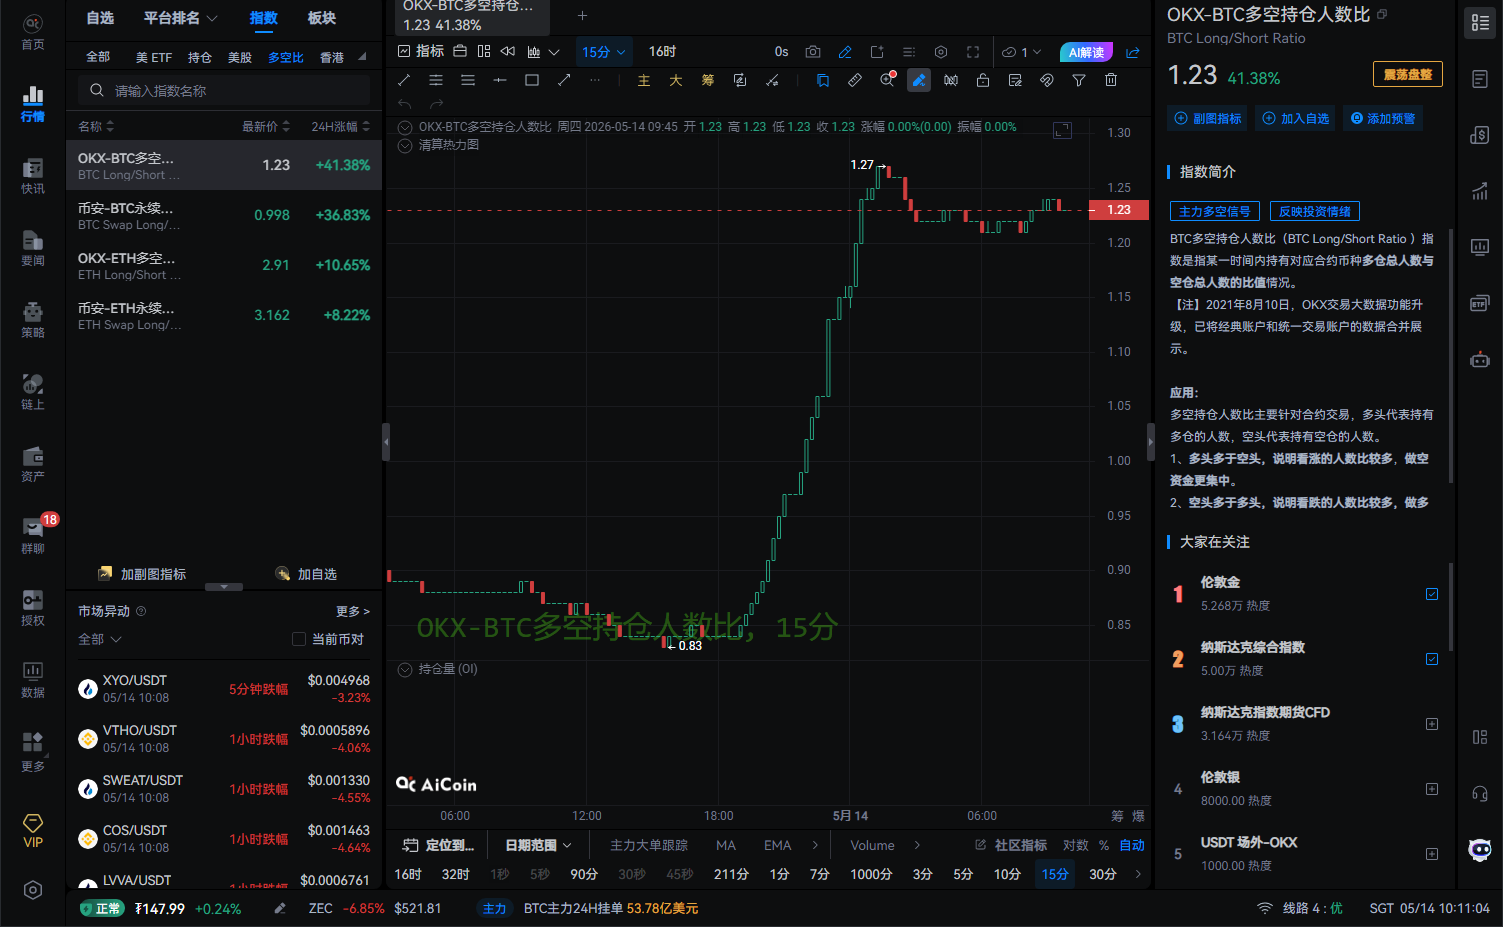The height and width of the screenshot is (927, 1503).
Task: Open the 快讯 news flash sidebar icon
Action: (32, 175)
